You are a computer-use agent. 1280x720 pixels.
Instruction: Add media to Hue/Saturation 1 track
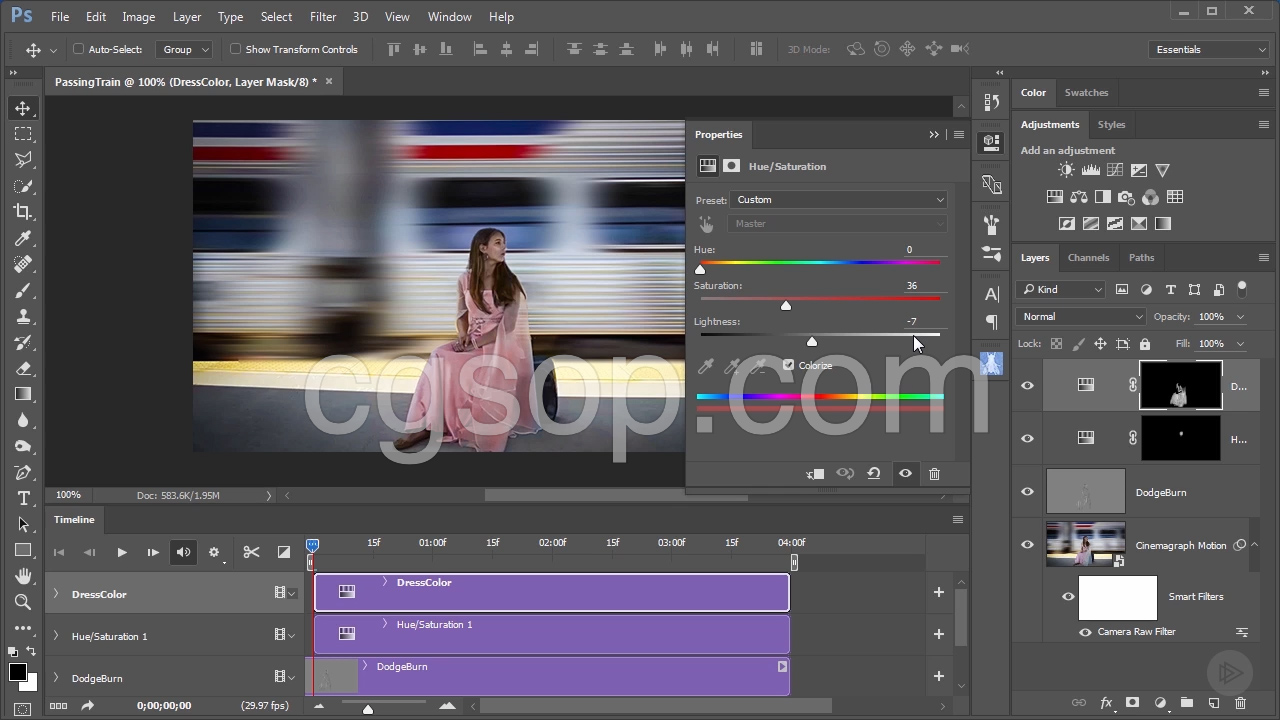click(x=938, y=634)
